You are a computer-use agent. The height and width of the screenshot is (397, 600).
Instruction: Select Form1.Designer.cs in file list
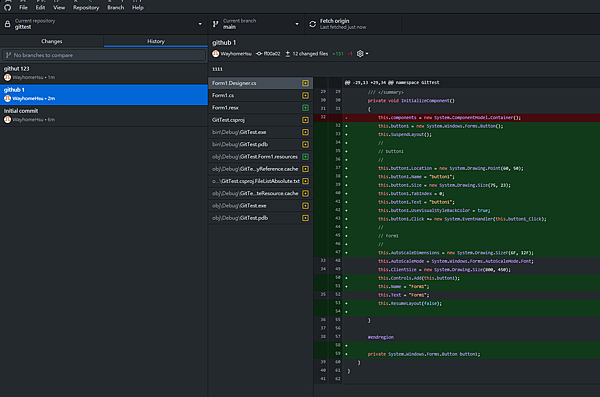tap(261, 83)
